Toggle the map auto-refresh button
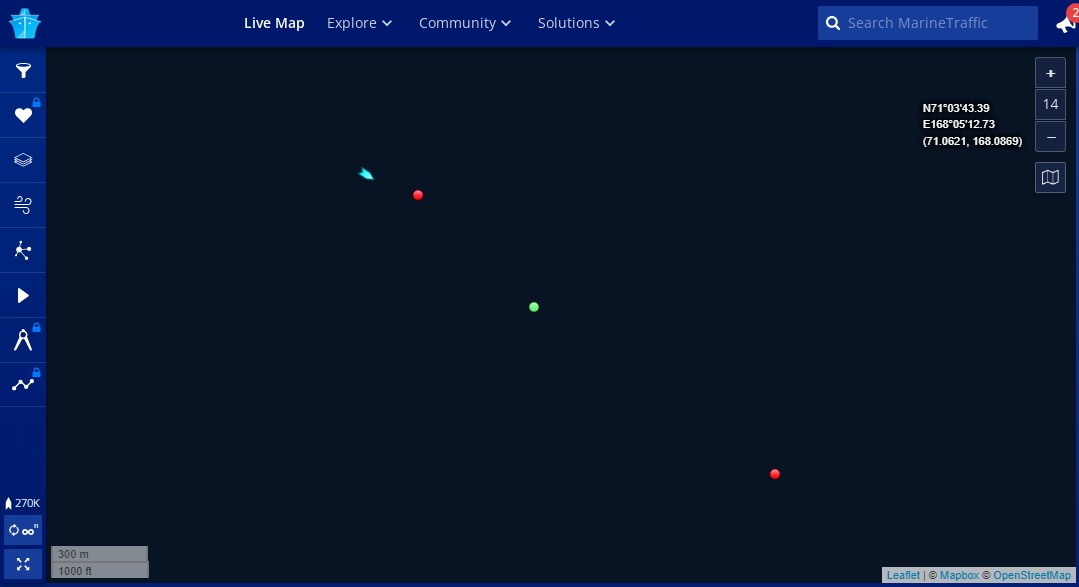1079x587 pixels. (x=23, y=530)
